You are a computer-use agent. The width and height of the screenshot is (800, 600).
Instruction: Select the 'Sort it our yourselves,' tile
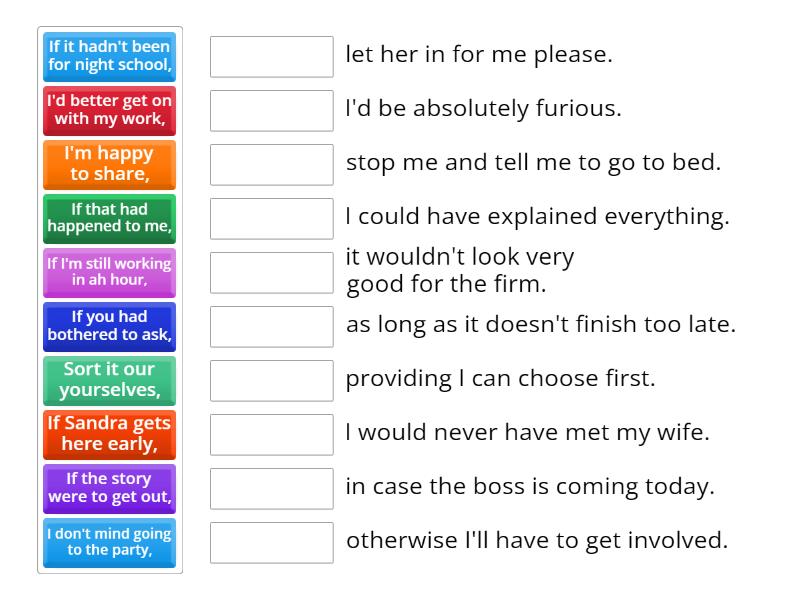[x=109, y=380]
